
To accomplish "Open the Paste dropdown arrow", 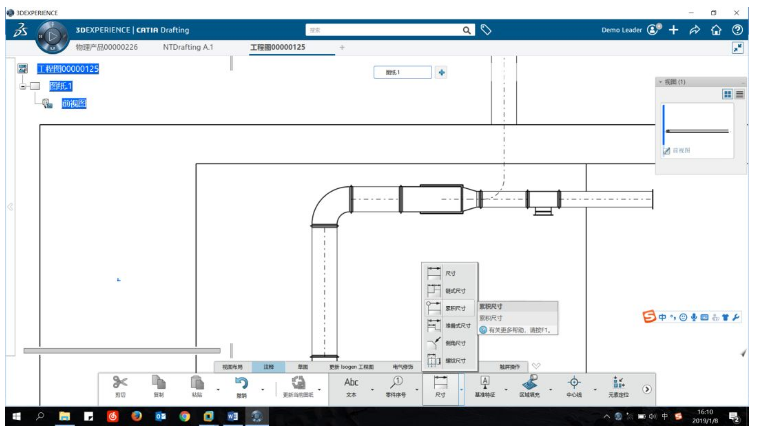I will 218,389.
